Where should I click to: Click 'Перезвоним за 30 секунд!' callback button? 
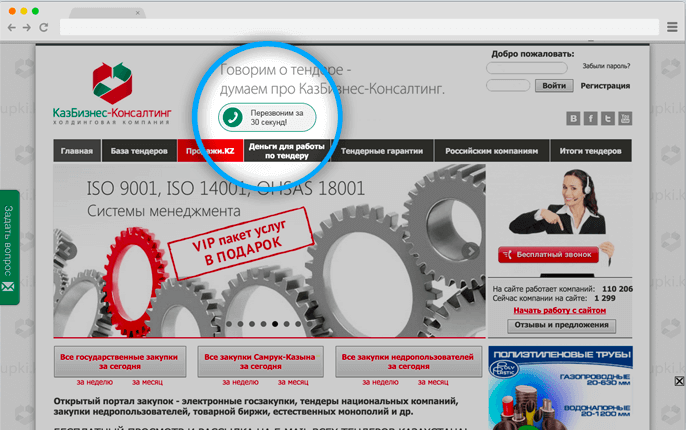[x=267, y=117]
